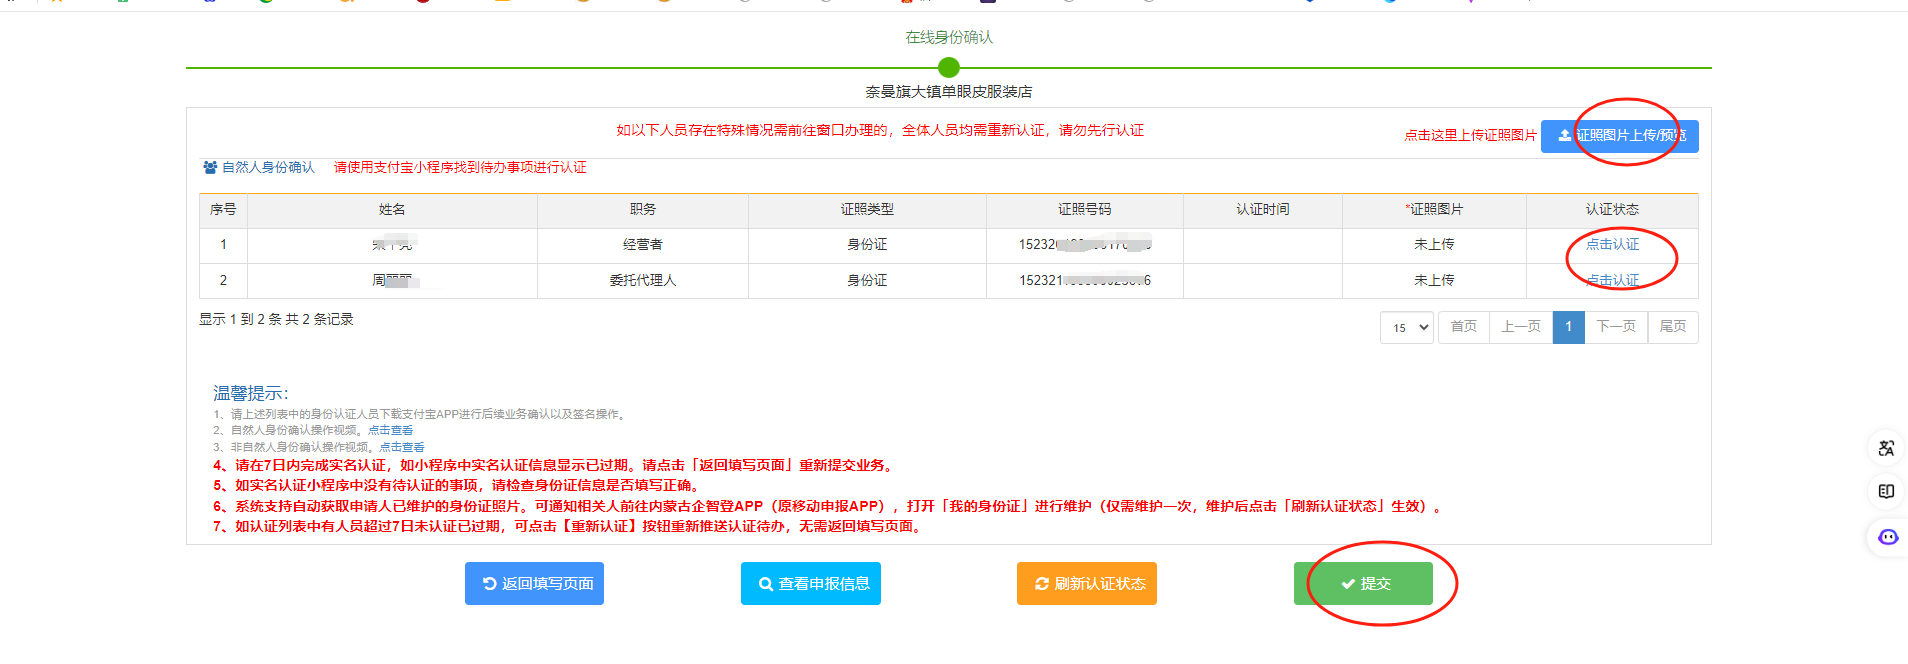The height and width of the screenshot is (664, 1908).
Task: Click the translate icon on right edge
Action: (x=1886, y=448)
